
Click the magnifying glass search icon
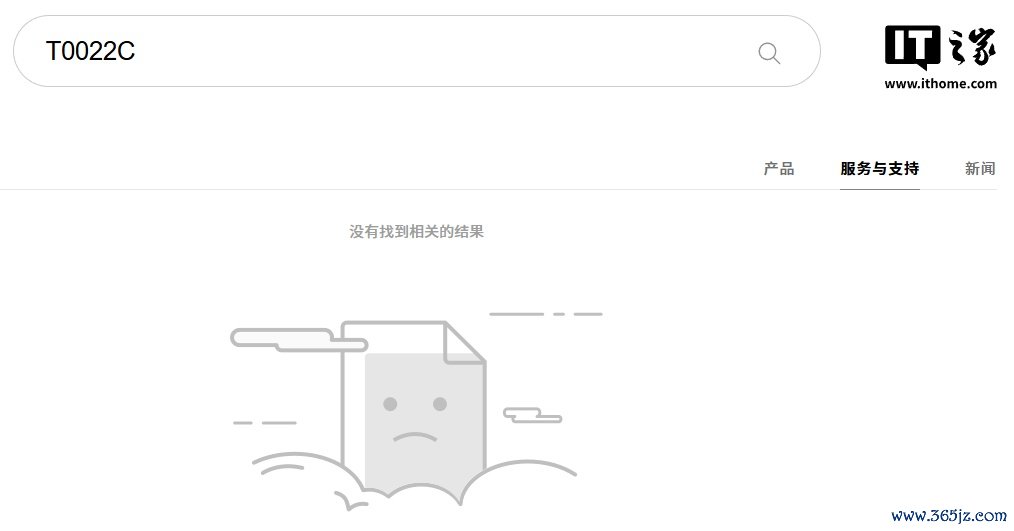point(769,53)
